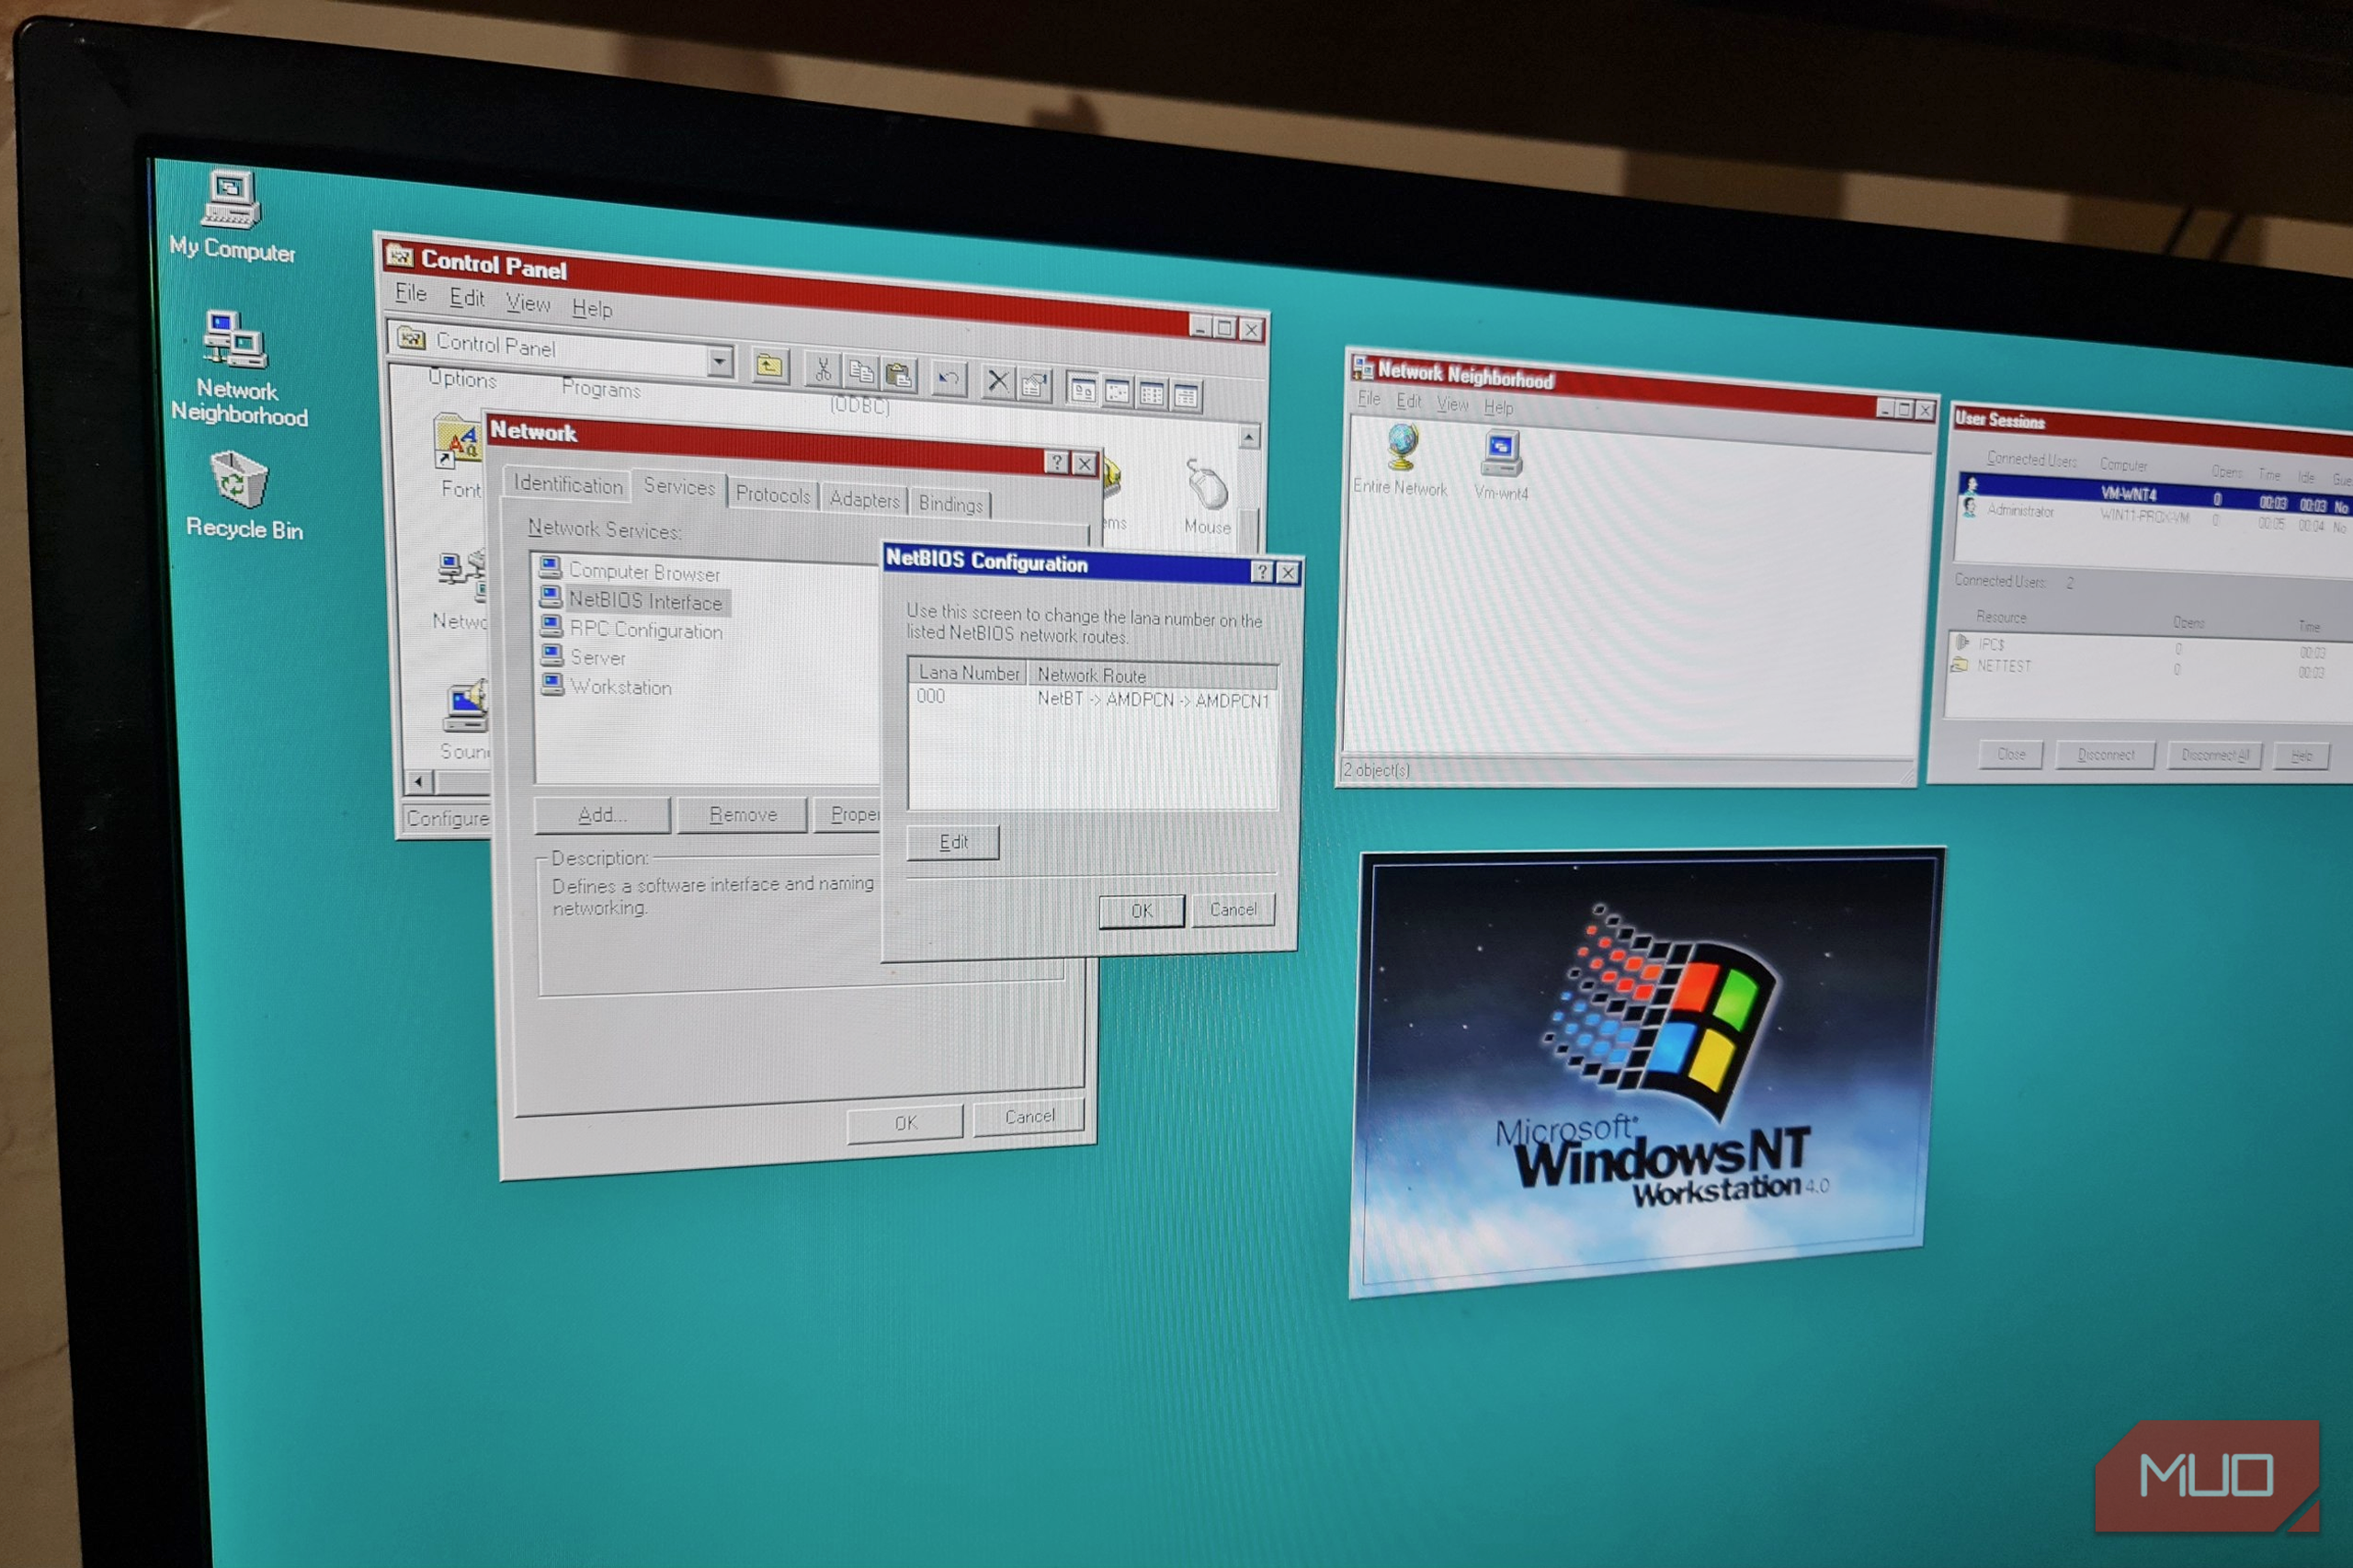Viewport: 2353px width, 1568px height.
Task: Open Network Neighborhood on the desktop
Action: coord(238,368)
